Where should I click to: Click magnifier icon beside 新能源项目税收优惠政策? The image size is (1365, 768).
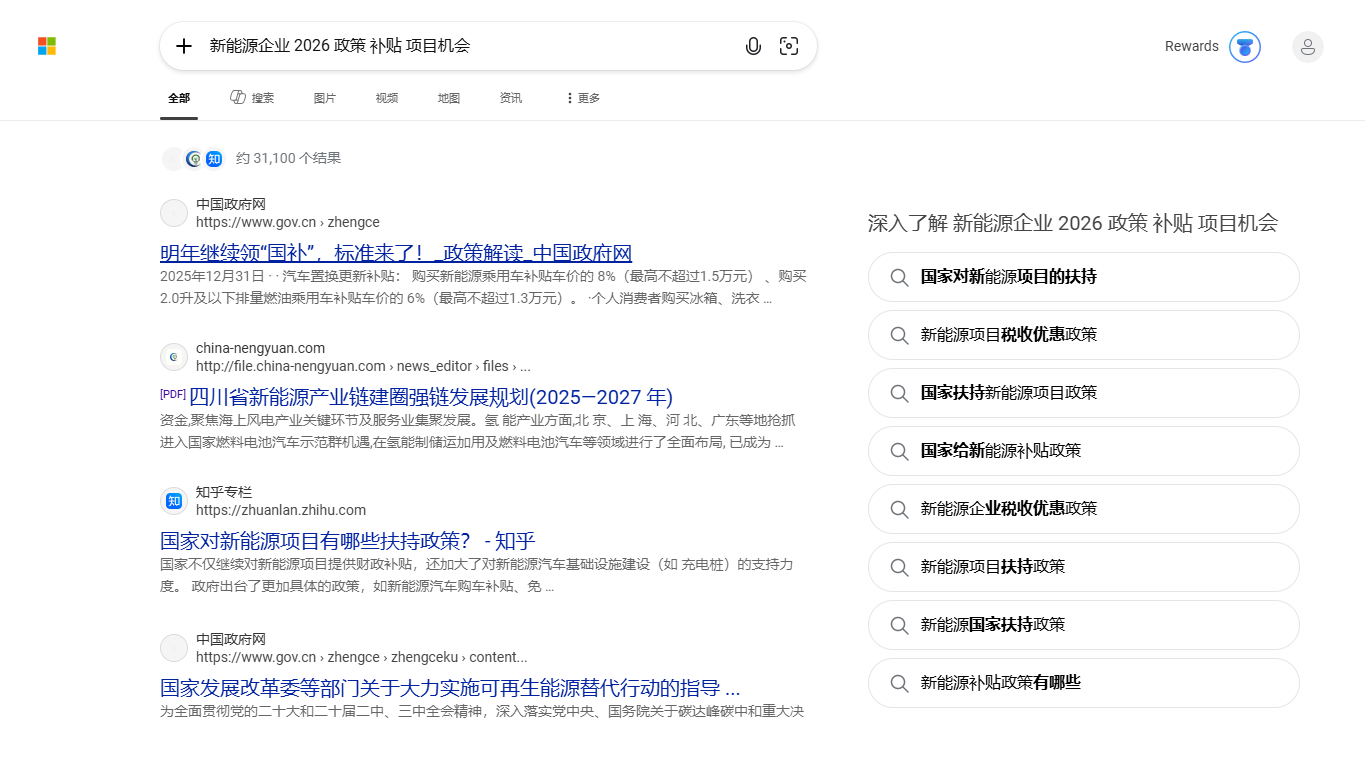point(899,335)
